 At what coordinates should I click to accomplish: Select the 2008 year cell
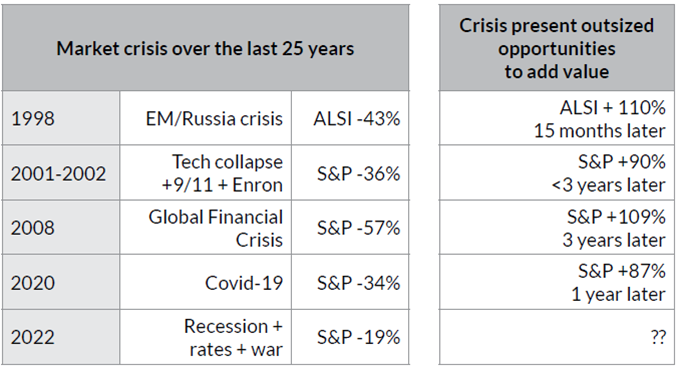coord(61,227)
